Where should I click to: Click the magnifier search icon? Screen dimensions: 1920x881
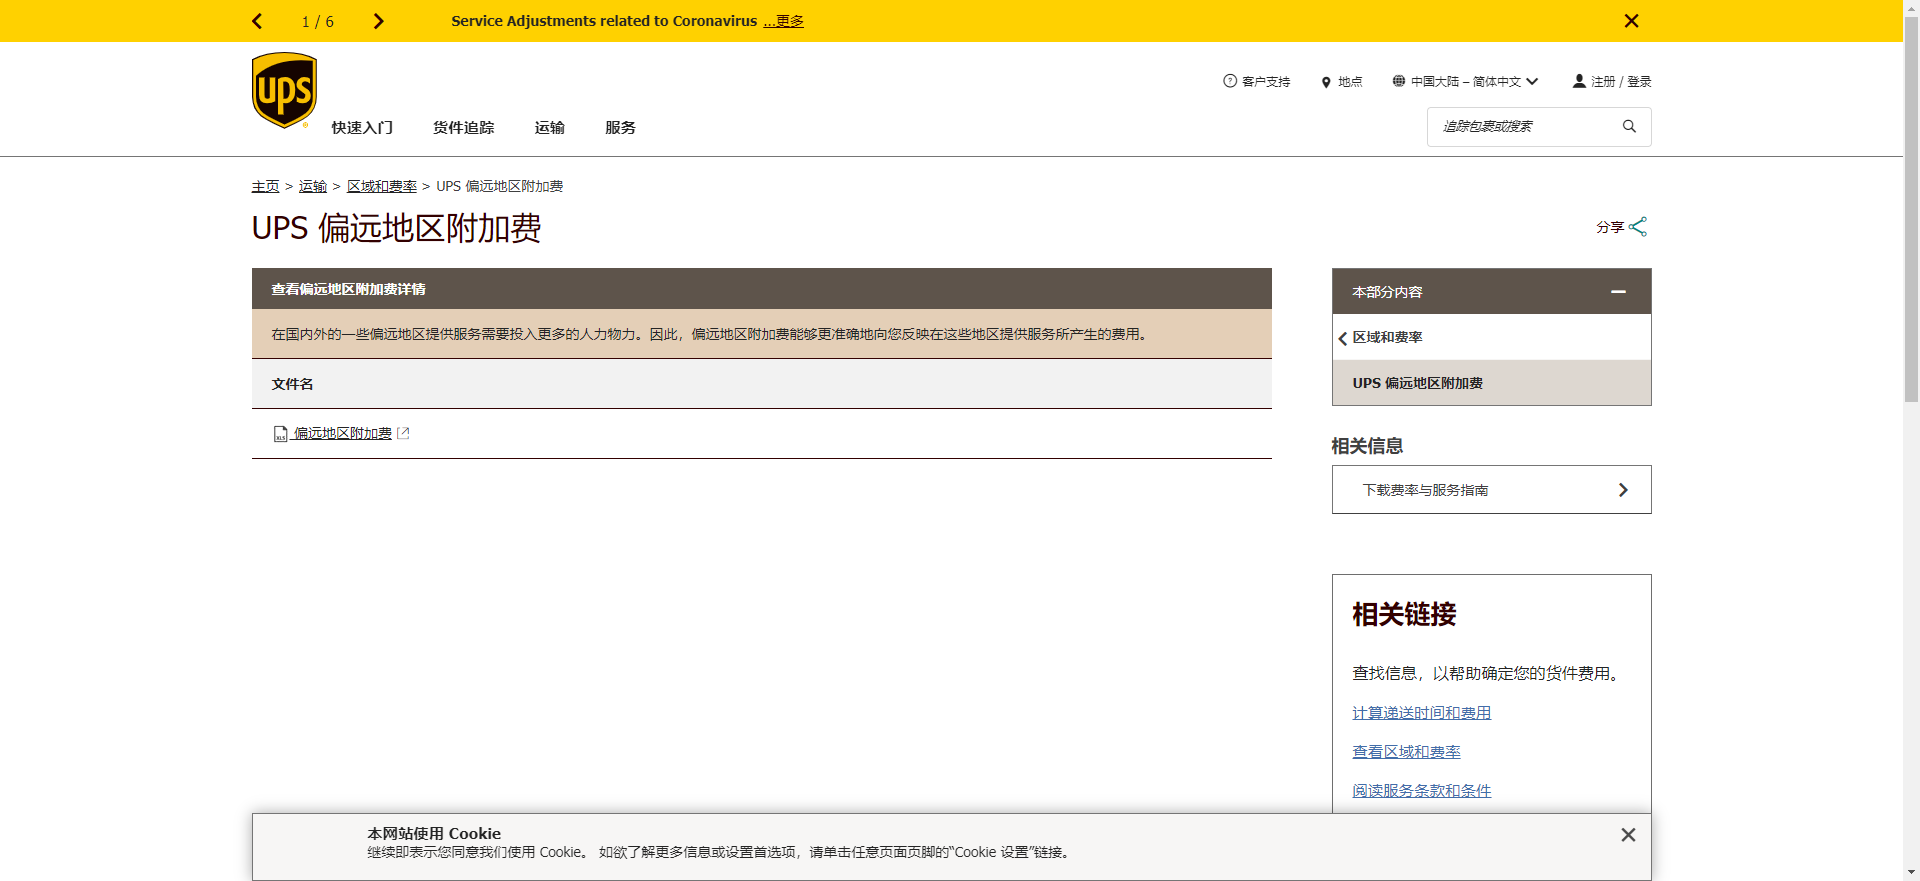(1629, 126)
